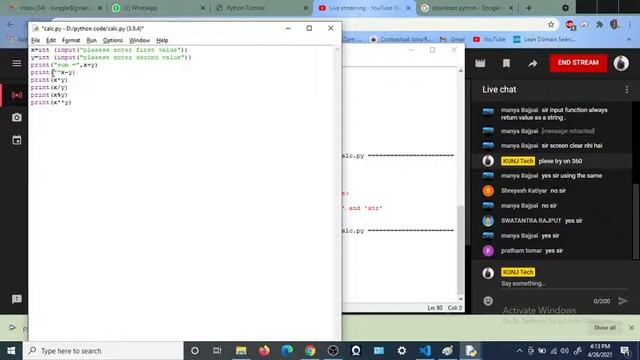Click Show all in downloads bar
This screenshot has width=640, height=360.
(604, 328)
